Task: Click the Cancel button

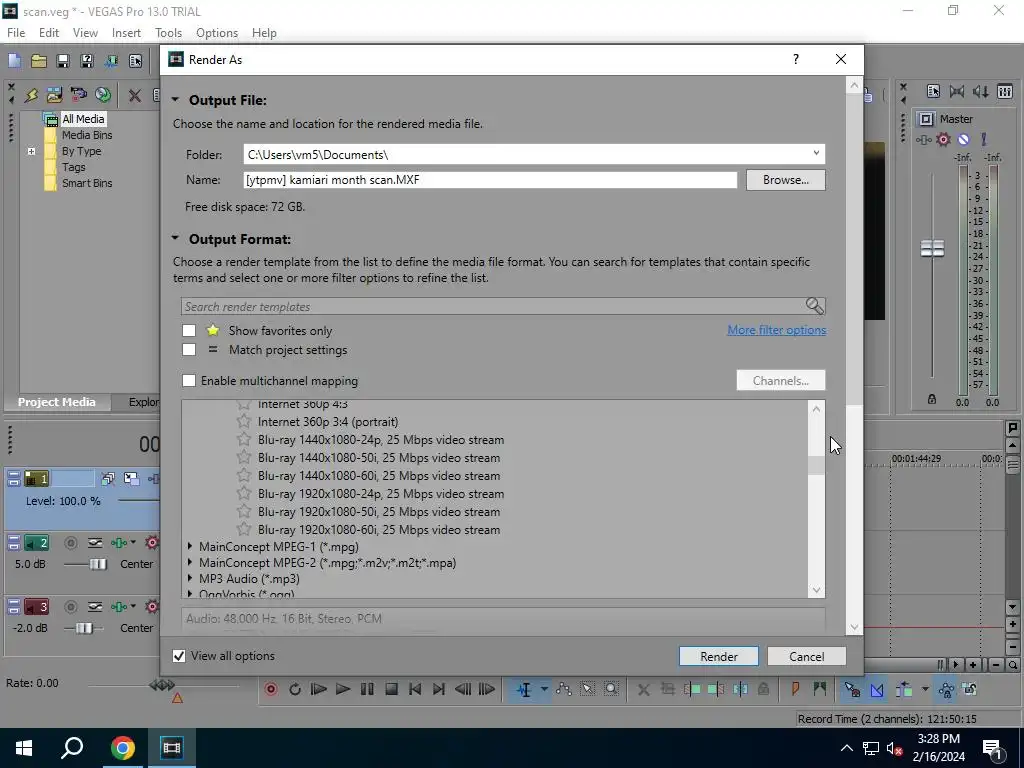Action: pyautogui.click(x=807, y=656)
